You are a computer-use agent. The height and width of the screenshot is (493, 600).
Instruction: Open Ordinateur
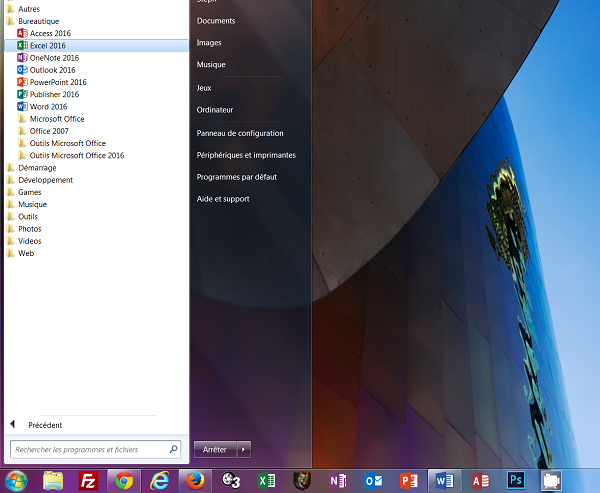point(215,110)
